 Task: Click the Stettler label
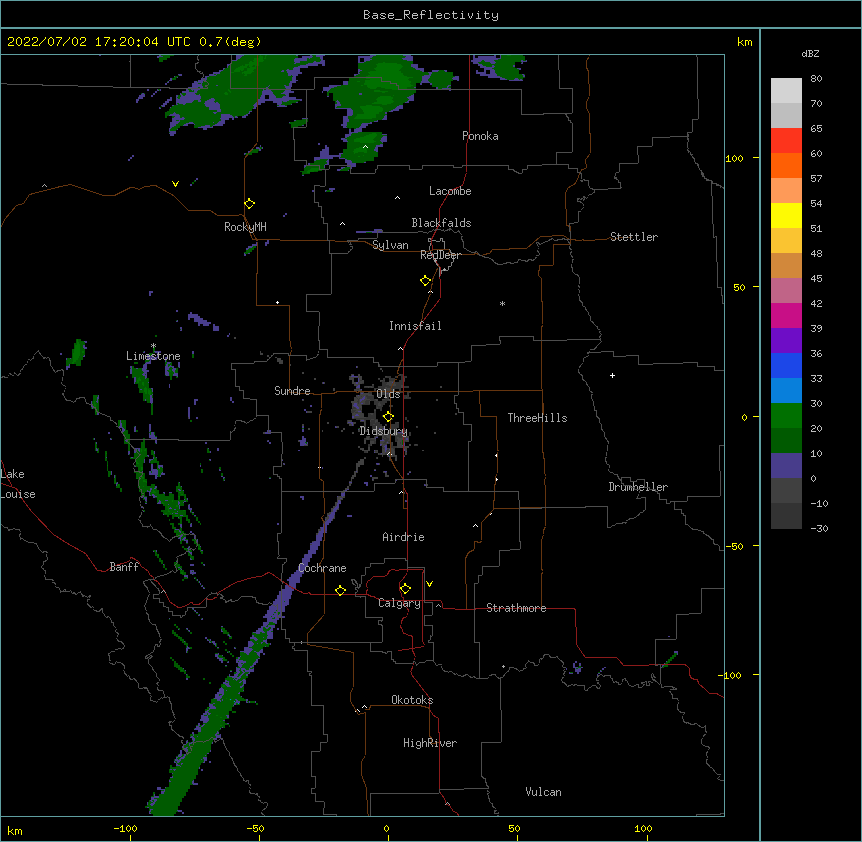click(634, 237)
